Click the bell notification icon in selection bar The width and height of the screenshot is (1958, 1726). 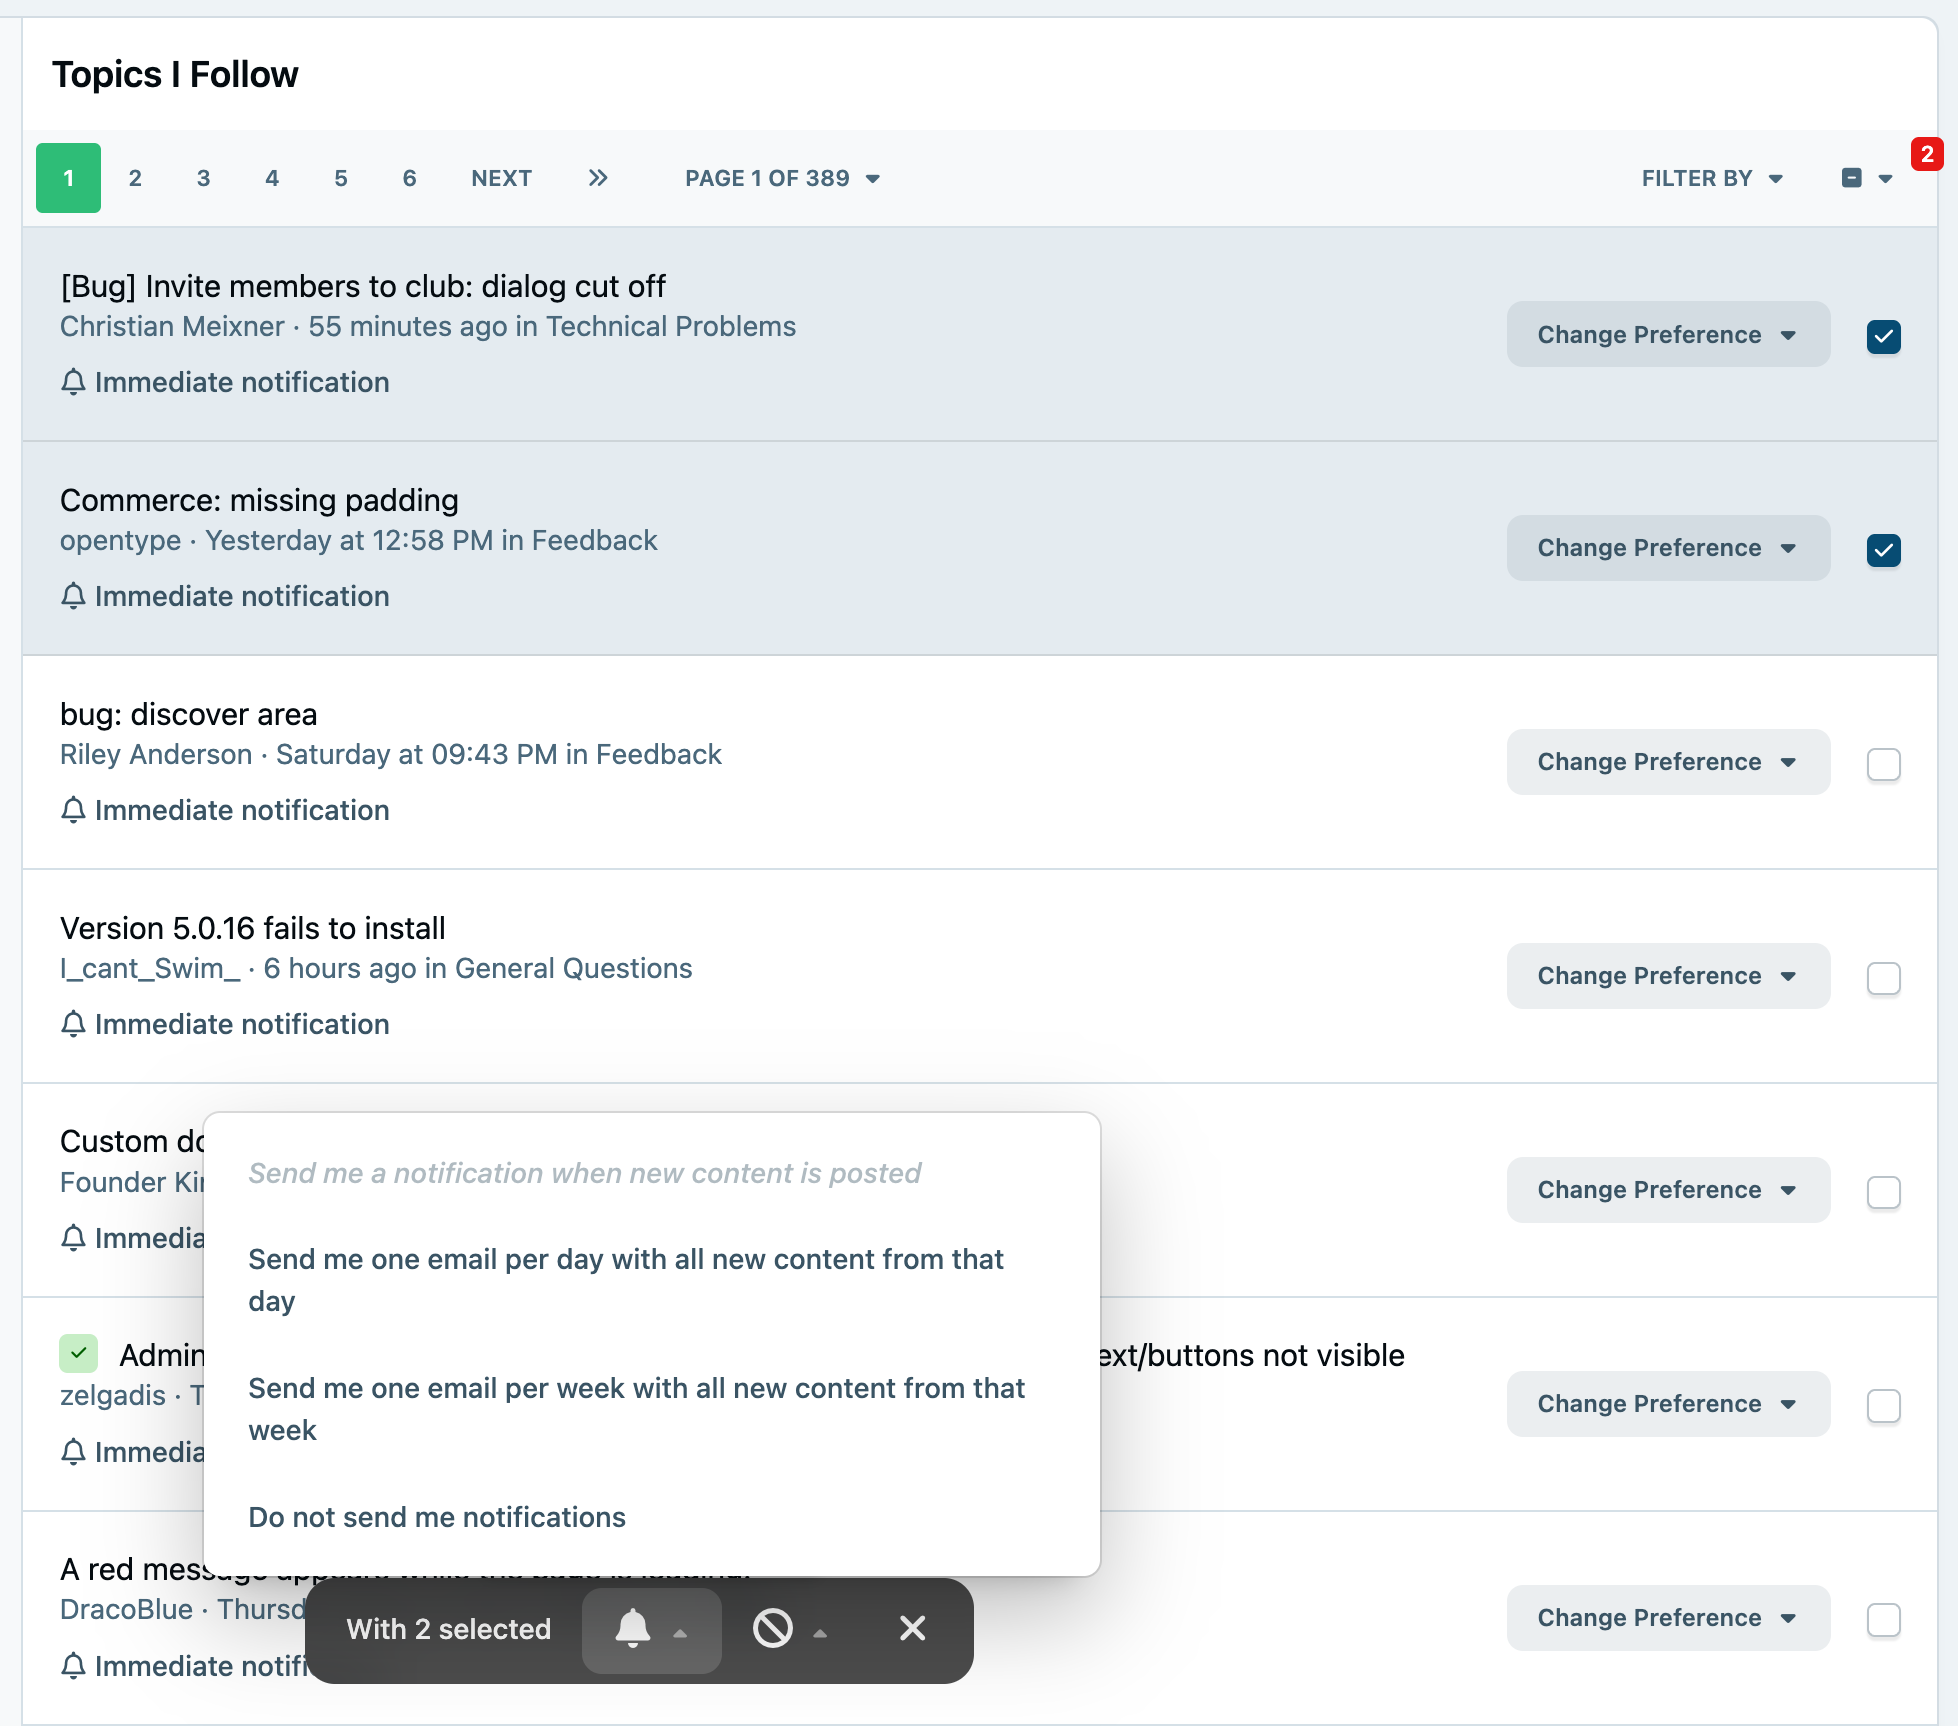(632, 1629)
